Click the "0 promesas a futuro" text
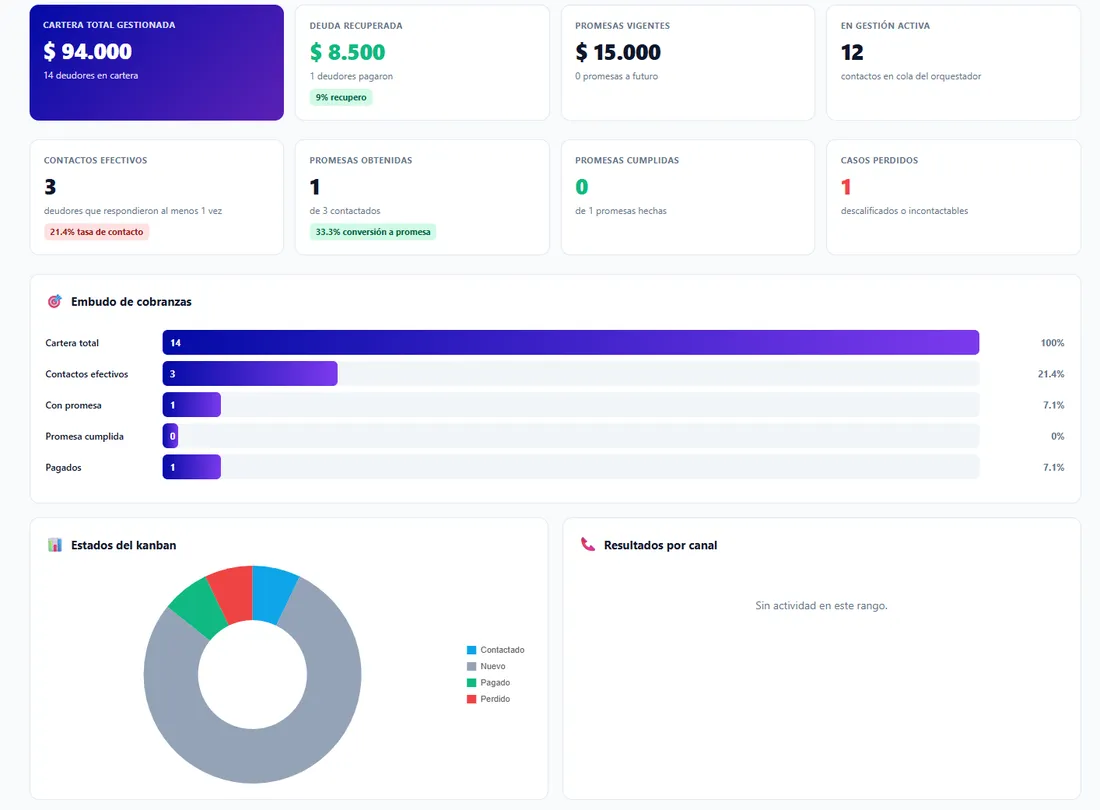Image resolution: width=1100 pixels, height=810 pixels. coord(617,76)
